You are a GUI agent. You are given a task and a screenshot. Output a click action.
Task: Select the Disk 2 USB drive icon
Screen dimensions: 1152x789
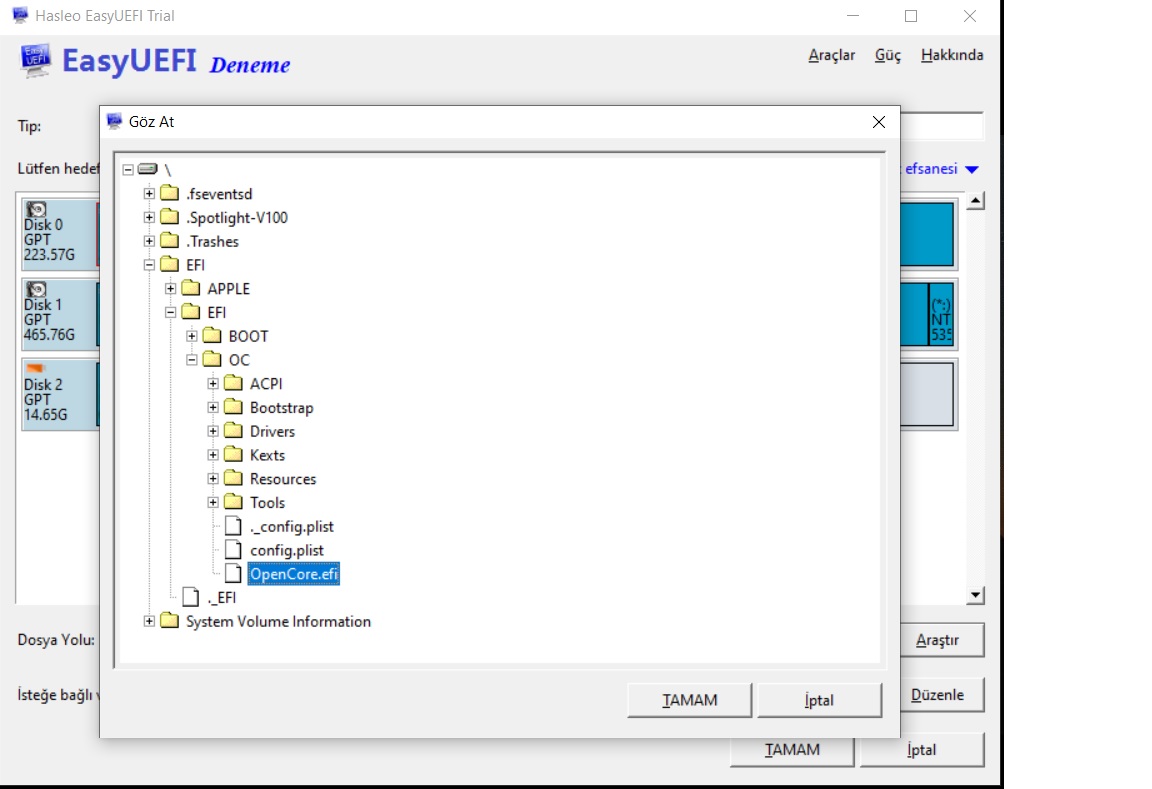37,370
